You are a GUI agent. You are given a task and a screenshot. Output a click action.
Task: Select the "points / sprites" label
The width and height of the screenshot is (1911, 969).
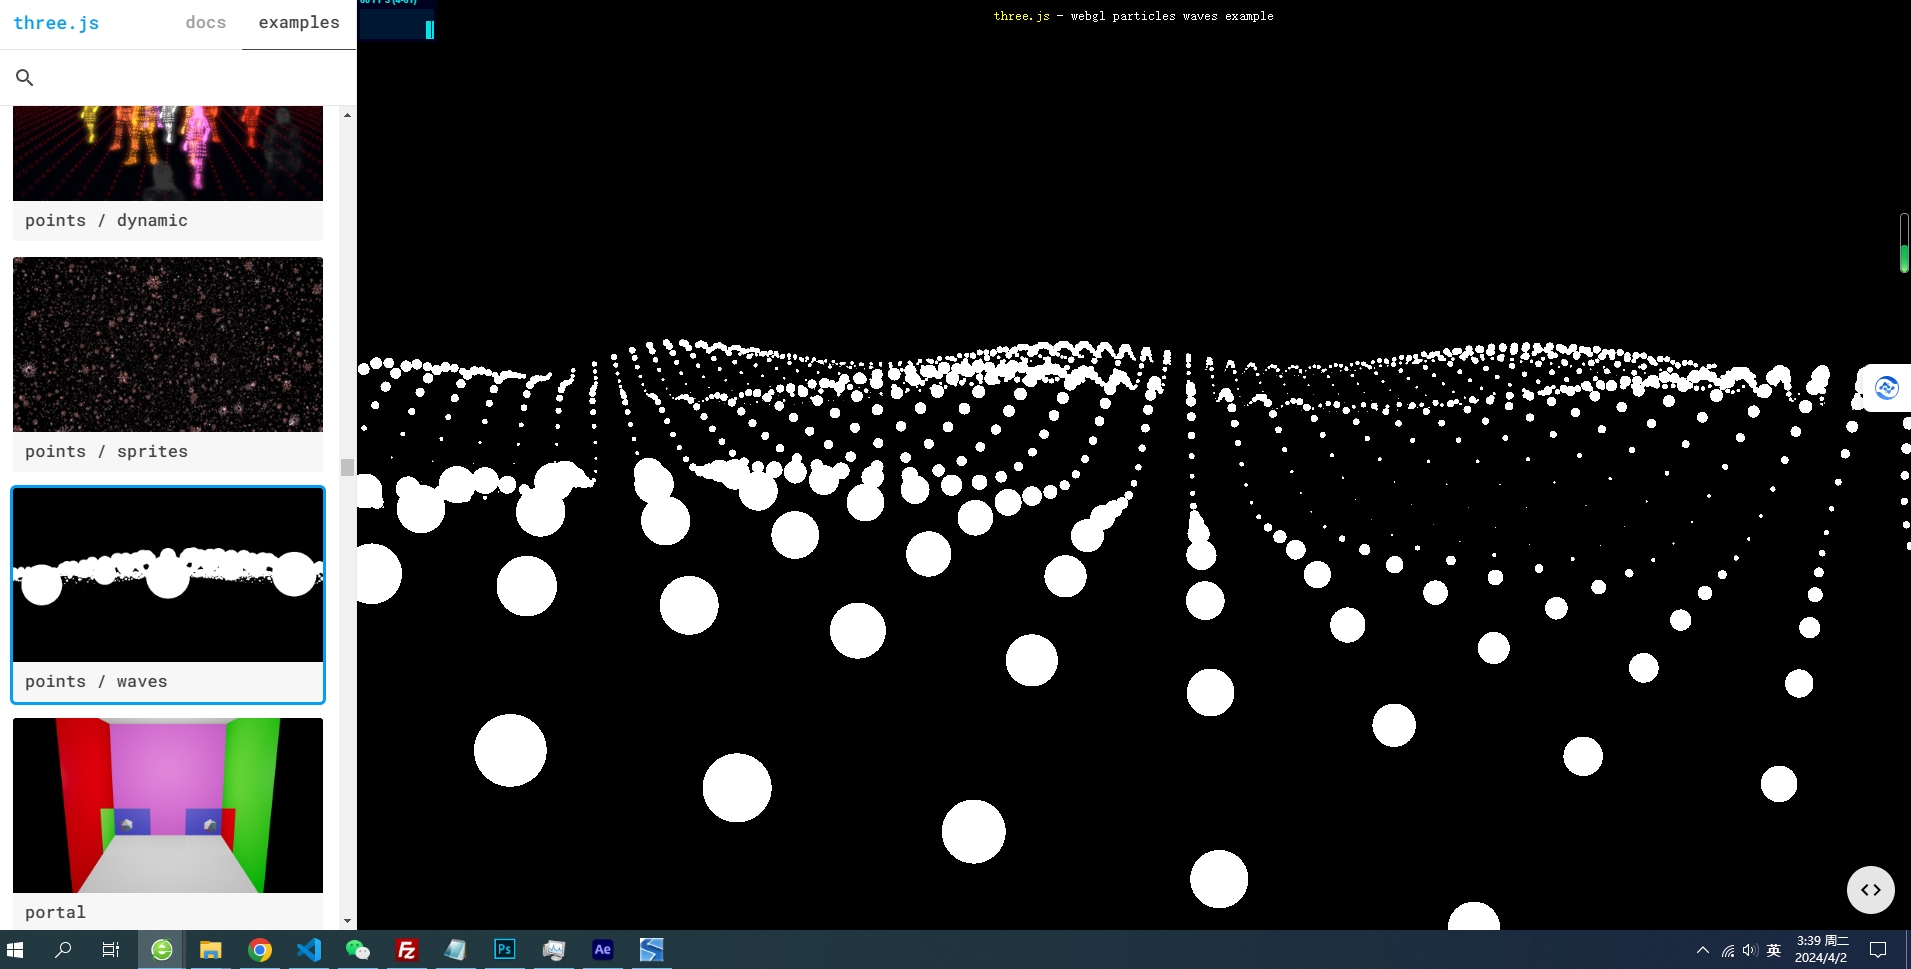(106, 452)
